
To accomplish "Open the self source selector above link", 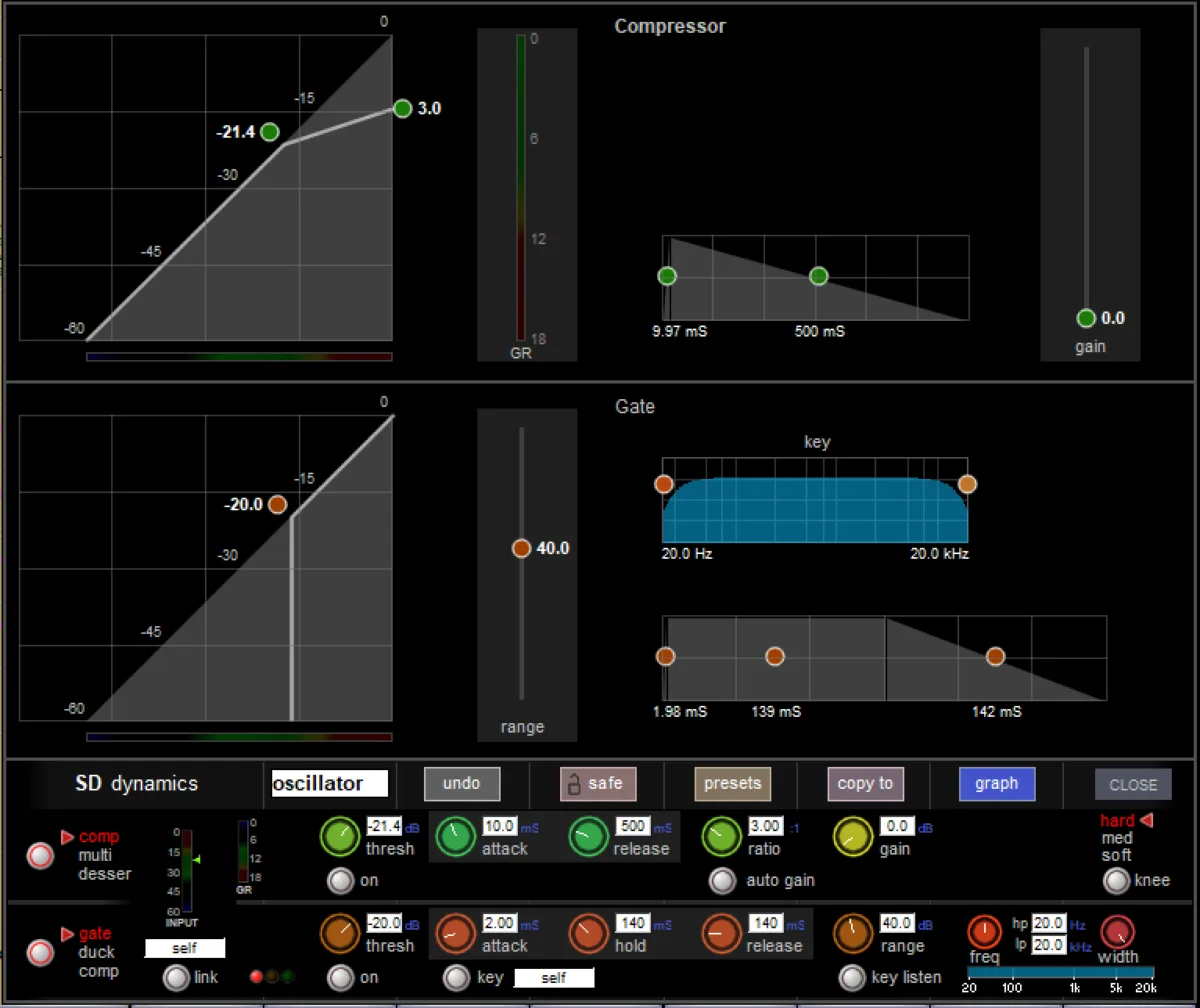I will (x=185, y=948).
